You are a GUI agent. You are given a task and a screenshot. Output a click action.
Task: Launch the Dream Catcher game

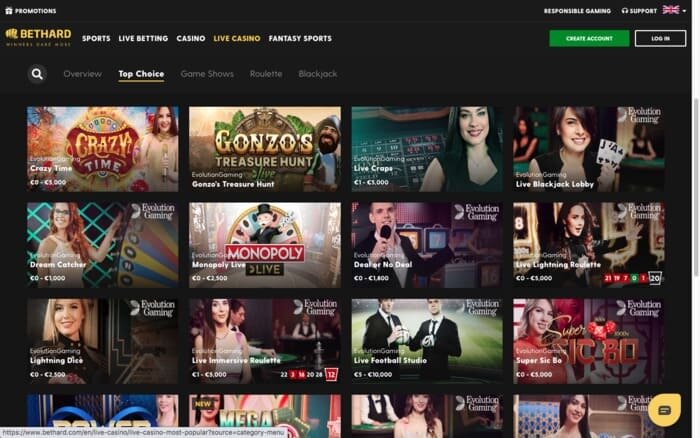tap(103, 245)
